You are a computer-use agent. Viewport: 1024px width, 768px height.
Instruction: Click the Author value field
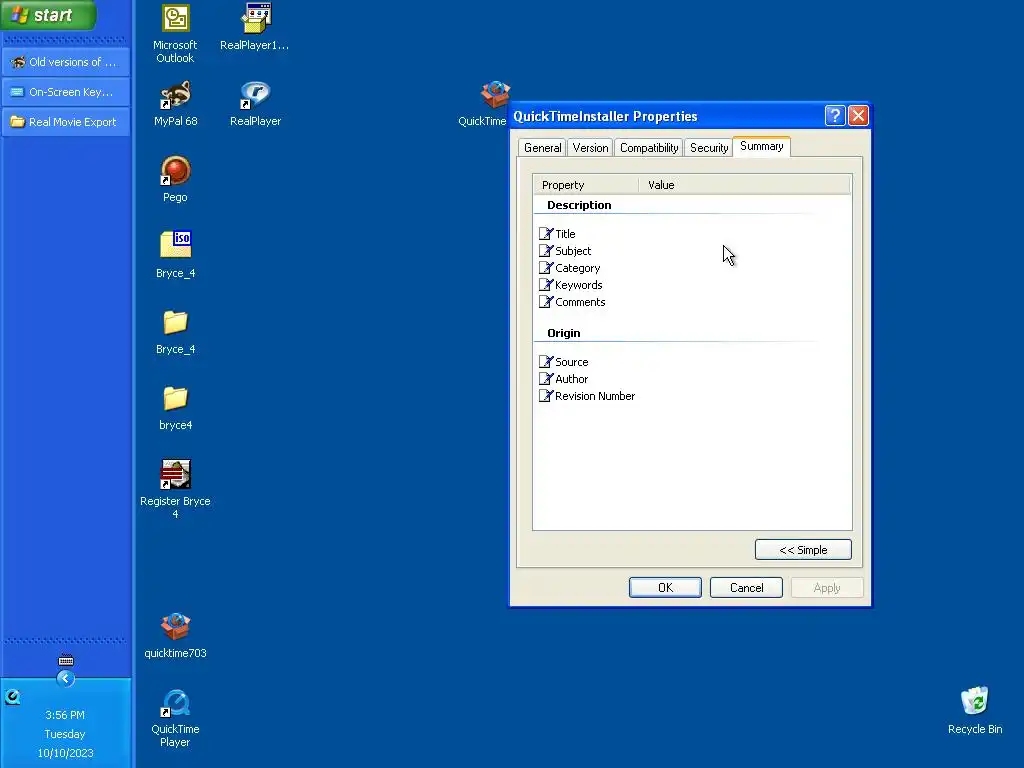click(744, 379)
